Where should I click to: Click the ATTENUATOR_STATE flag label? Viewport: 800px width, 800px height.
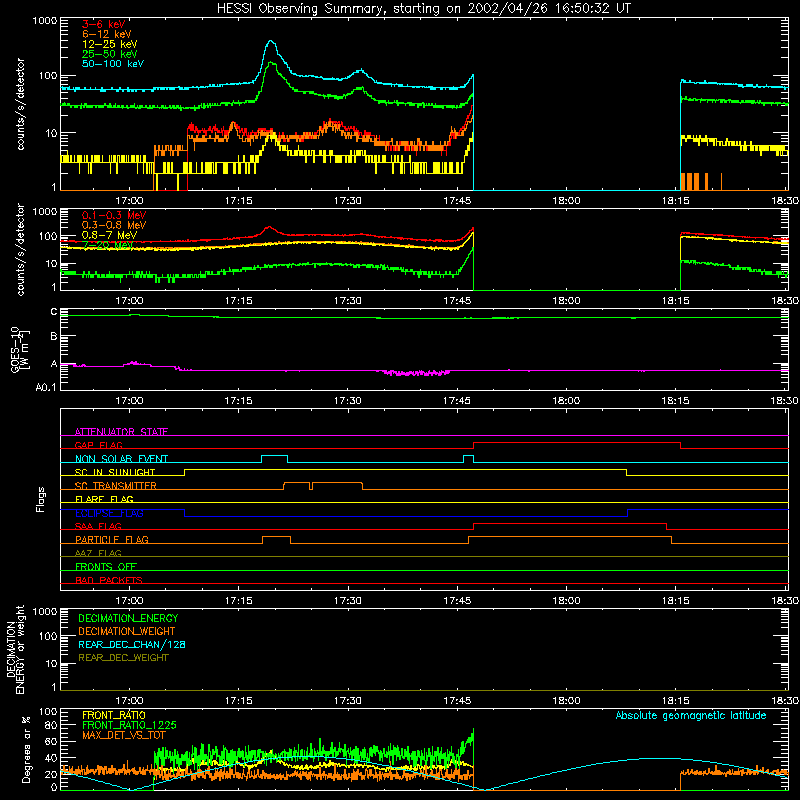coord(121,432)
